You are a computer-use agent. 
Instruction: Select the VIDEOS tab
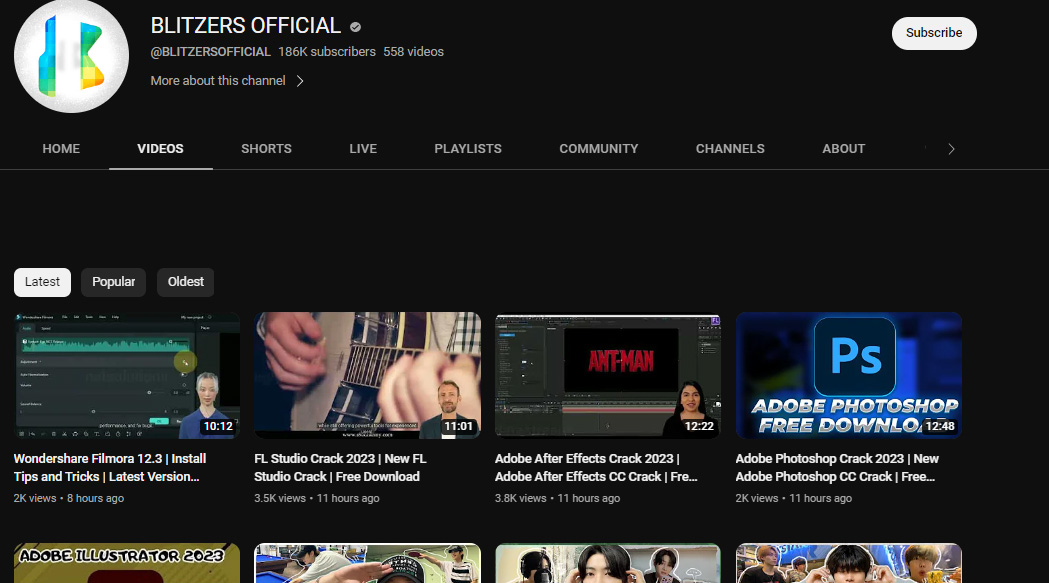[x=161, y=149]
